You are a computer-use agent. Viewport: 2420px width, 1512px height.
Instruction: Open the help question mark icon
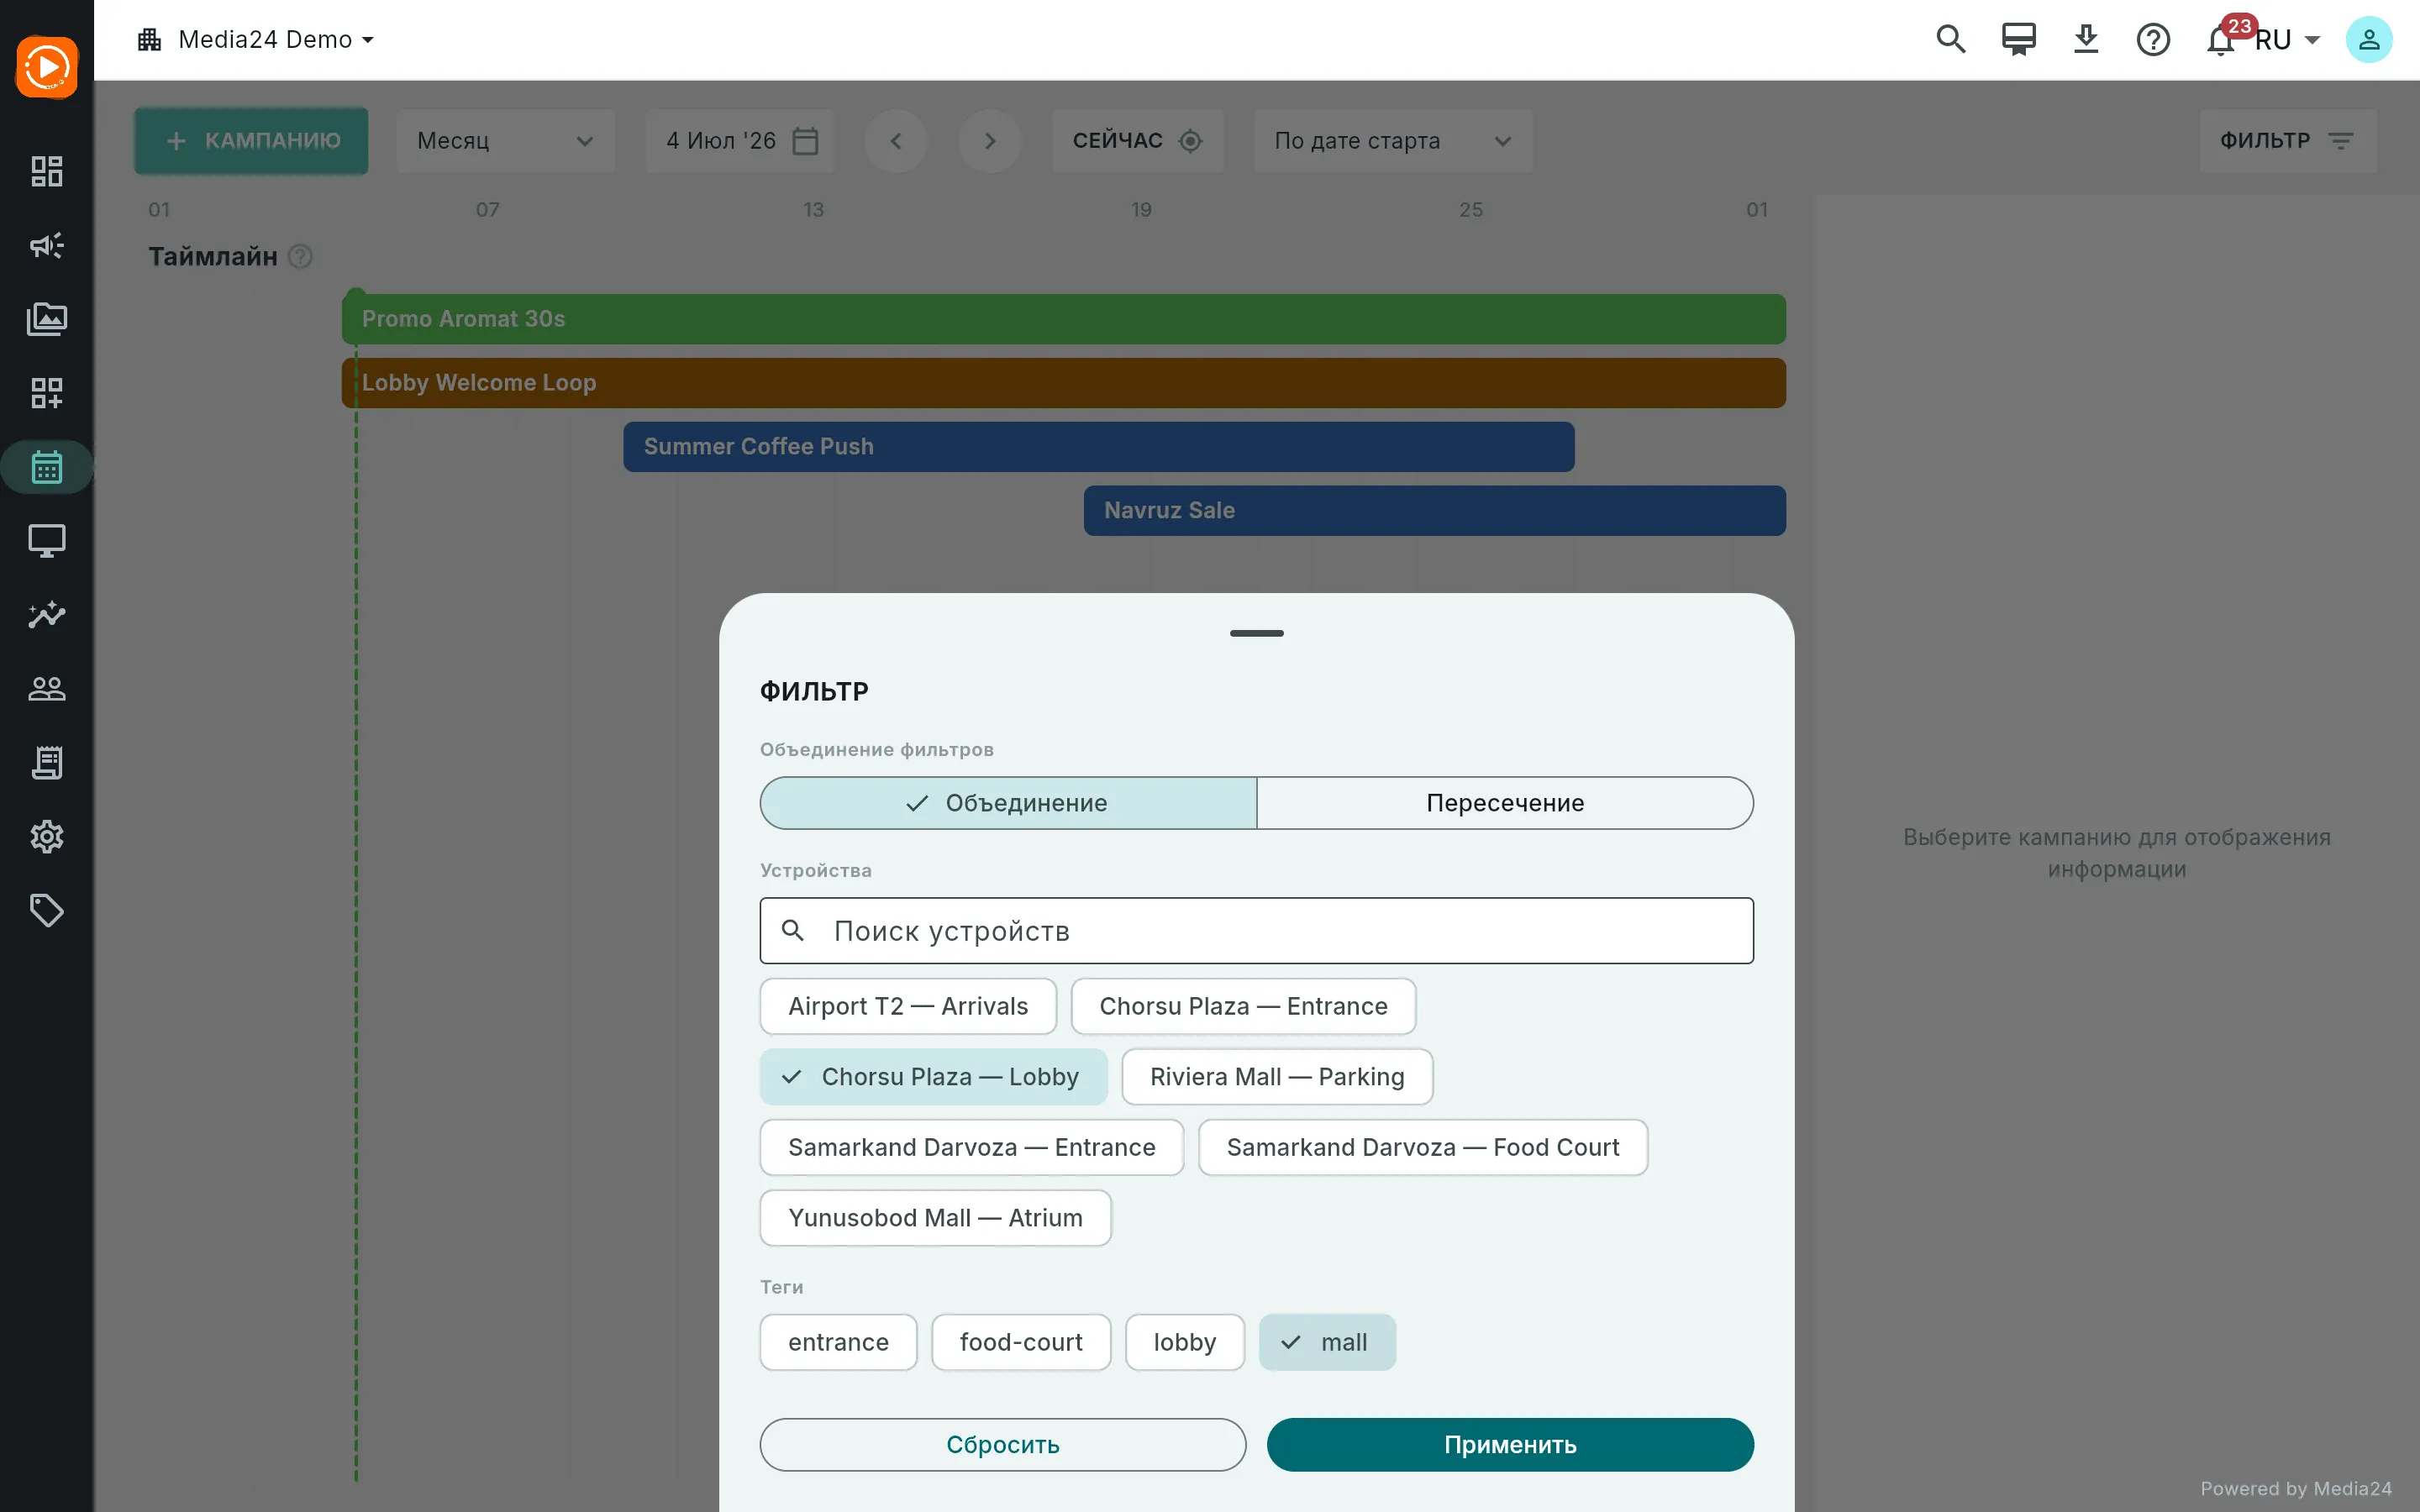2153,40
